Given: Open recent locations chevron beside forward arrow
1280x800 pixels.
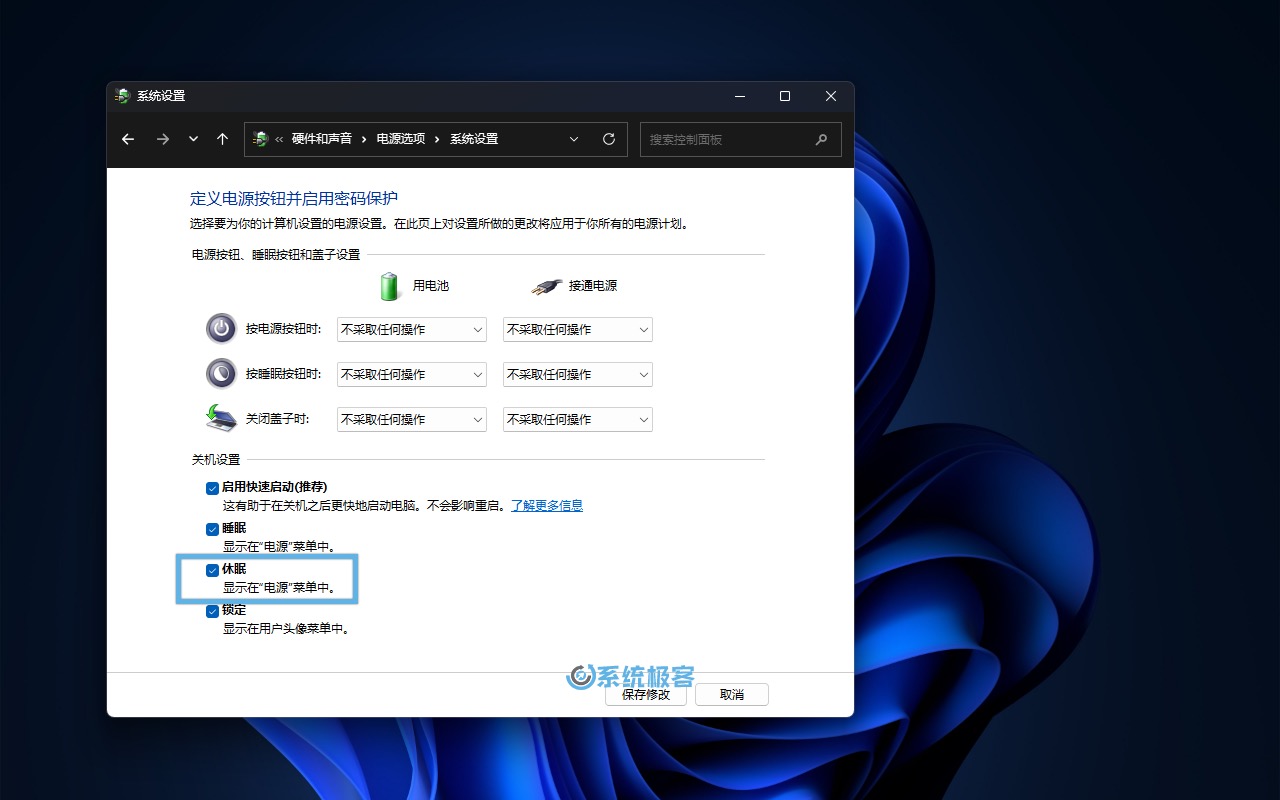Looking at the screenshot, I should (x=193, y=139).
